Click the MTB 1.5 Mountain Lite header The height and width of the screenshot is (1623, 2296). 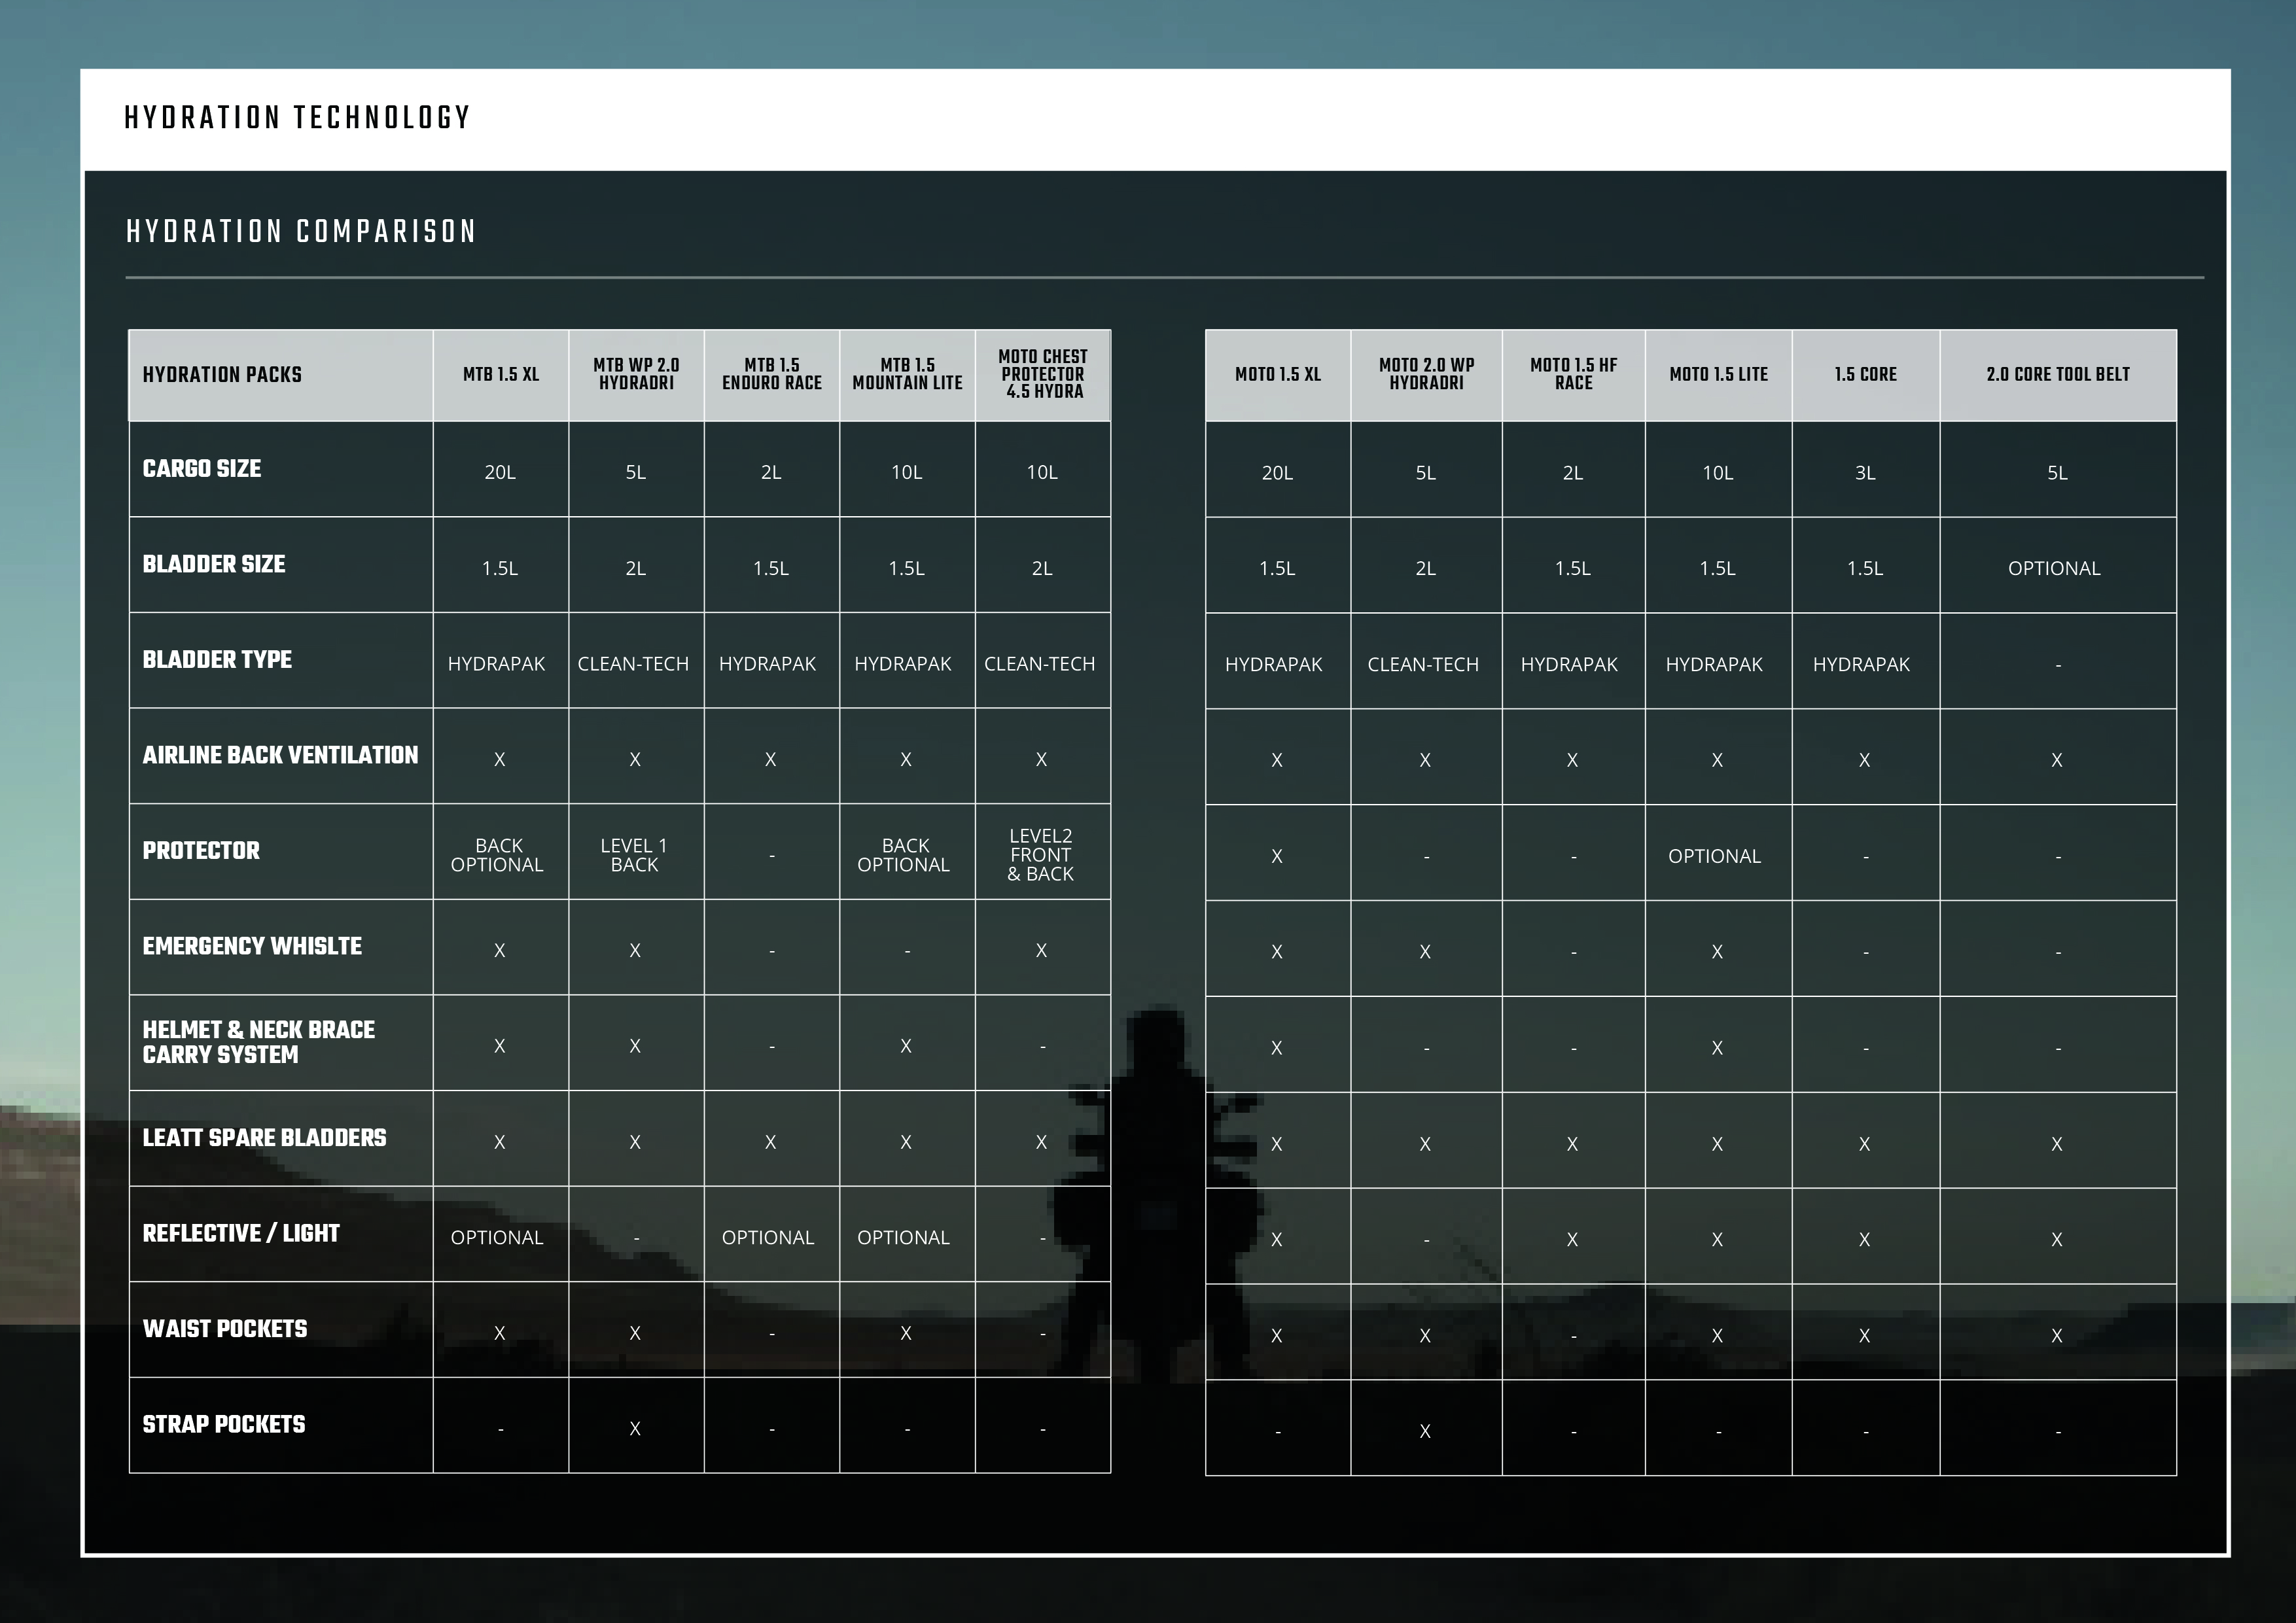tap(907, 374)
